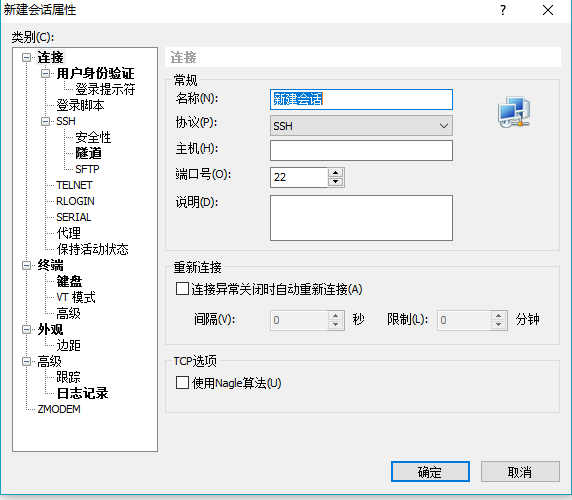This screenshot has width=572, height=500.
Task: Collapse the SSH tree node
Action: (x=45, y=121)
